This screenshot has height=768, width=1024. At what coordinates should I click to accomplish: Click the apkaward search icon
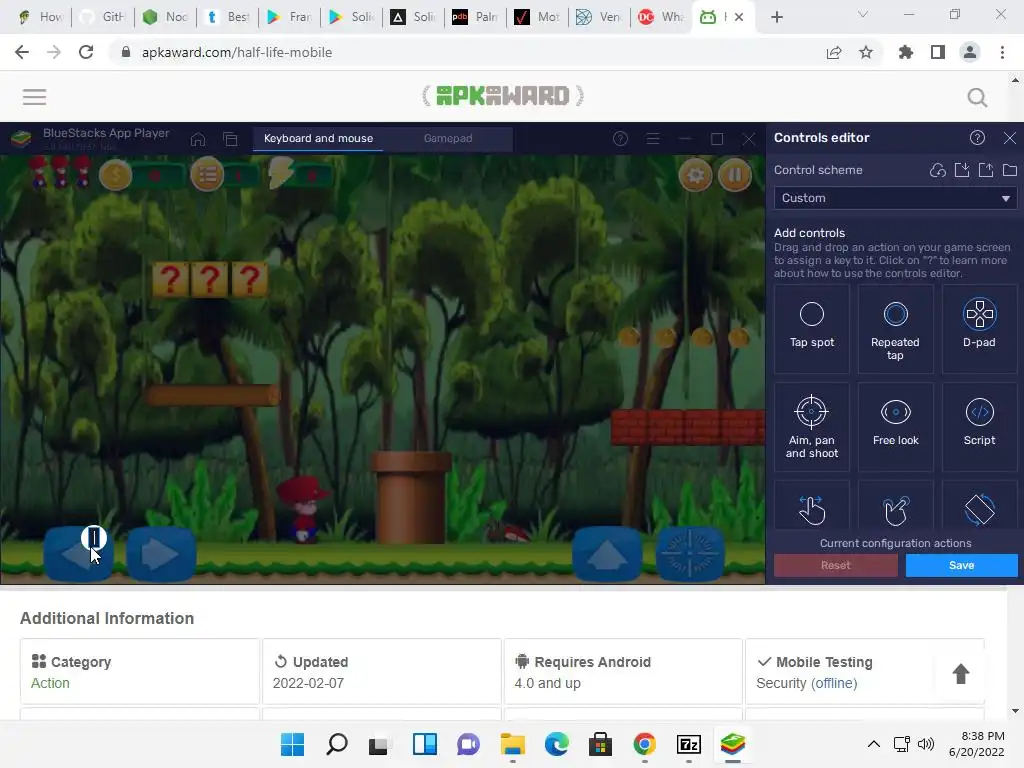pos(977,97)
